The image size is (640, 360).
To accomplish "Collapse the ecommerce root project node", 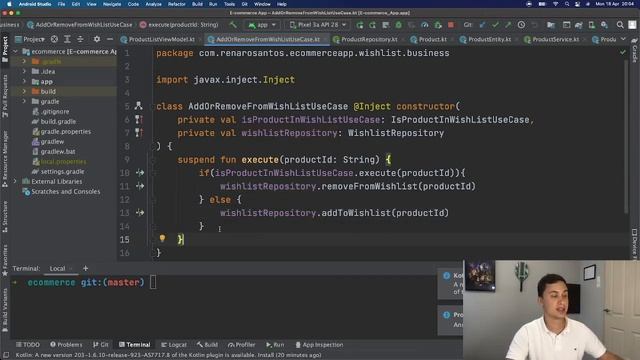I will [x=16, y=51].
